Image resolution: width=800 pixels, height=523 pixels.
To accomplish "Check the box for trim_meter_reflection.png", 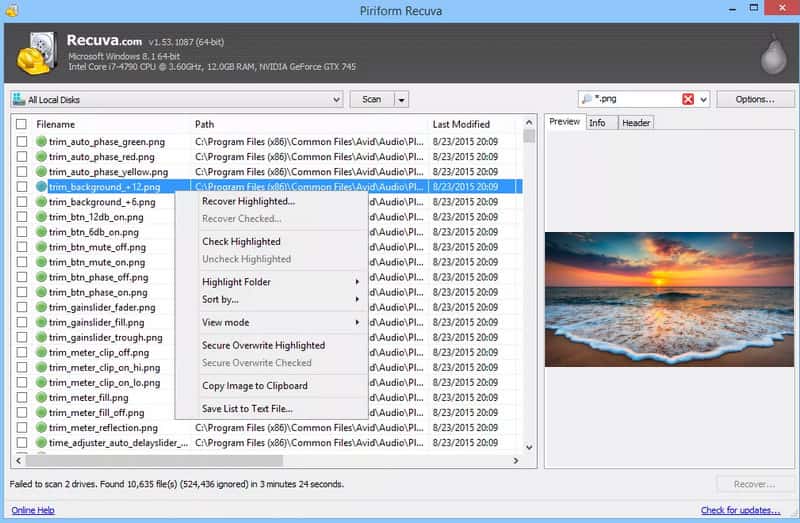I will (21, 428).
